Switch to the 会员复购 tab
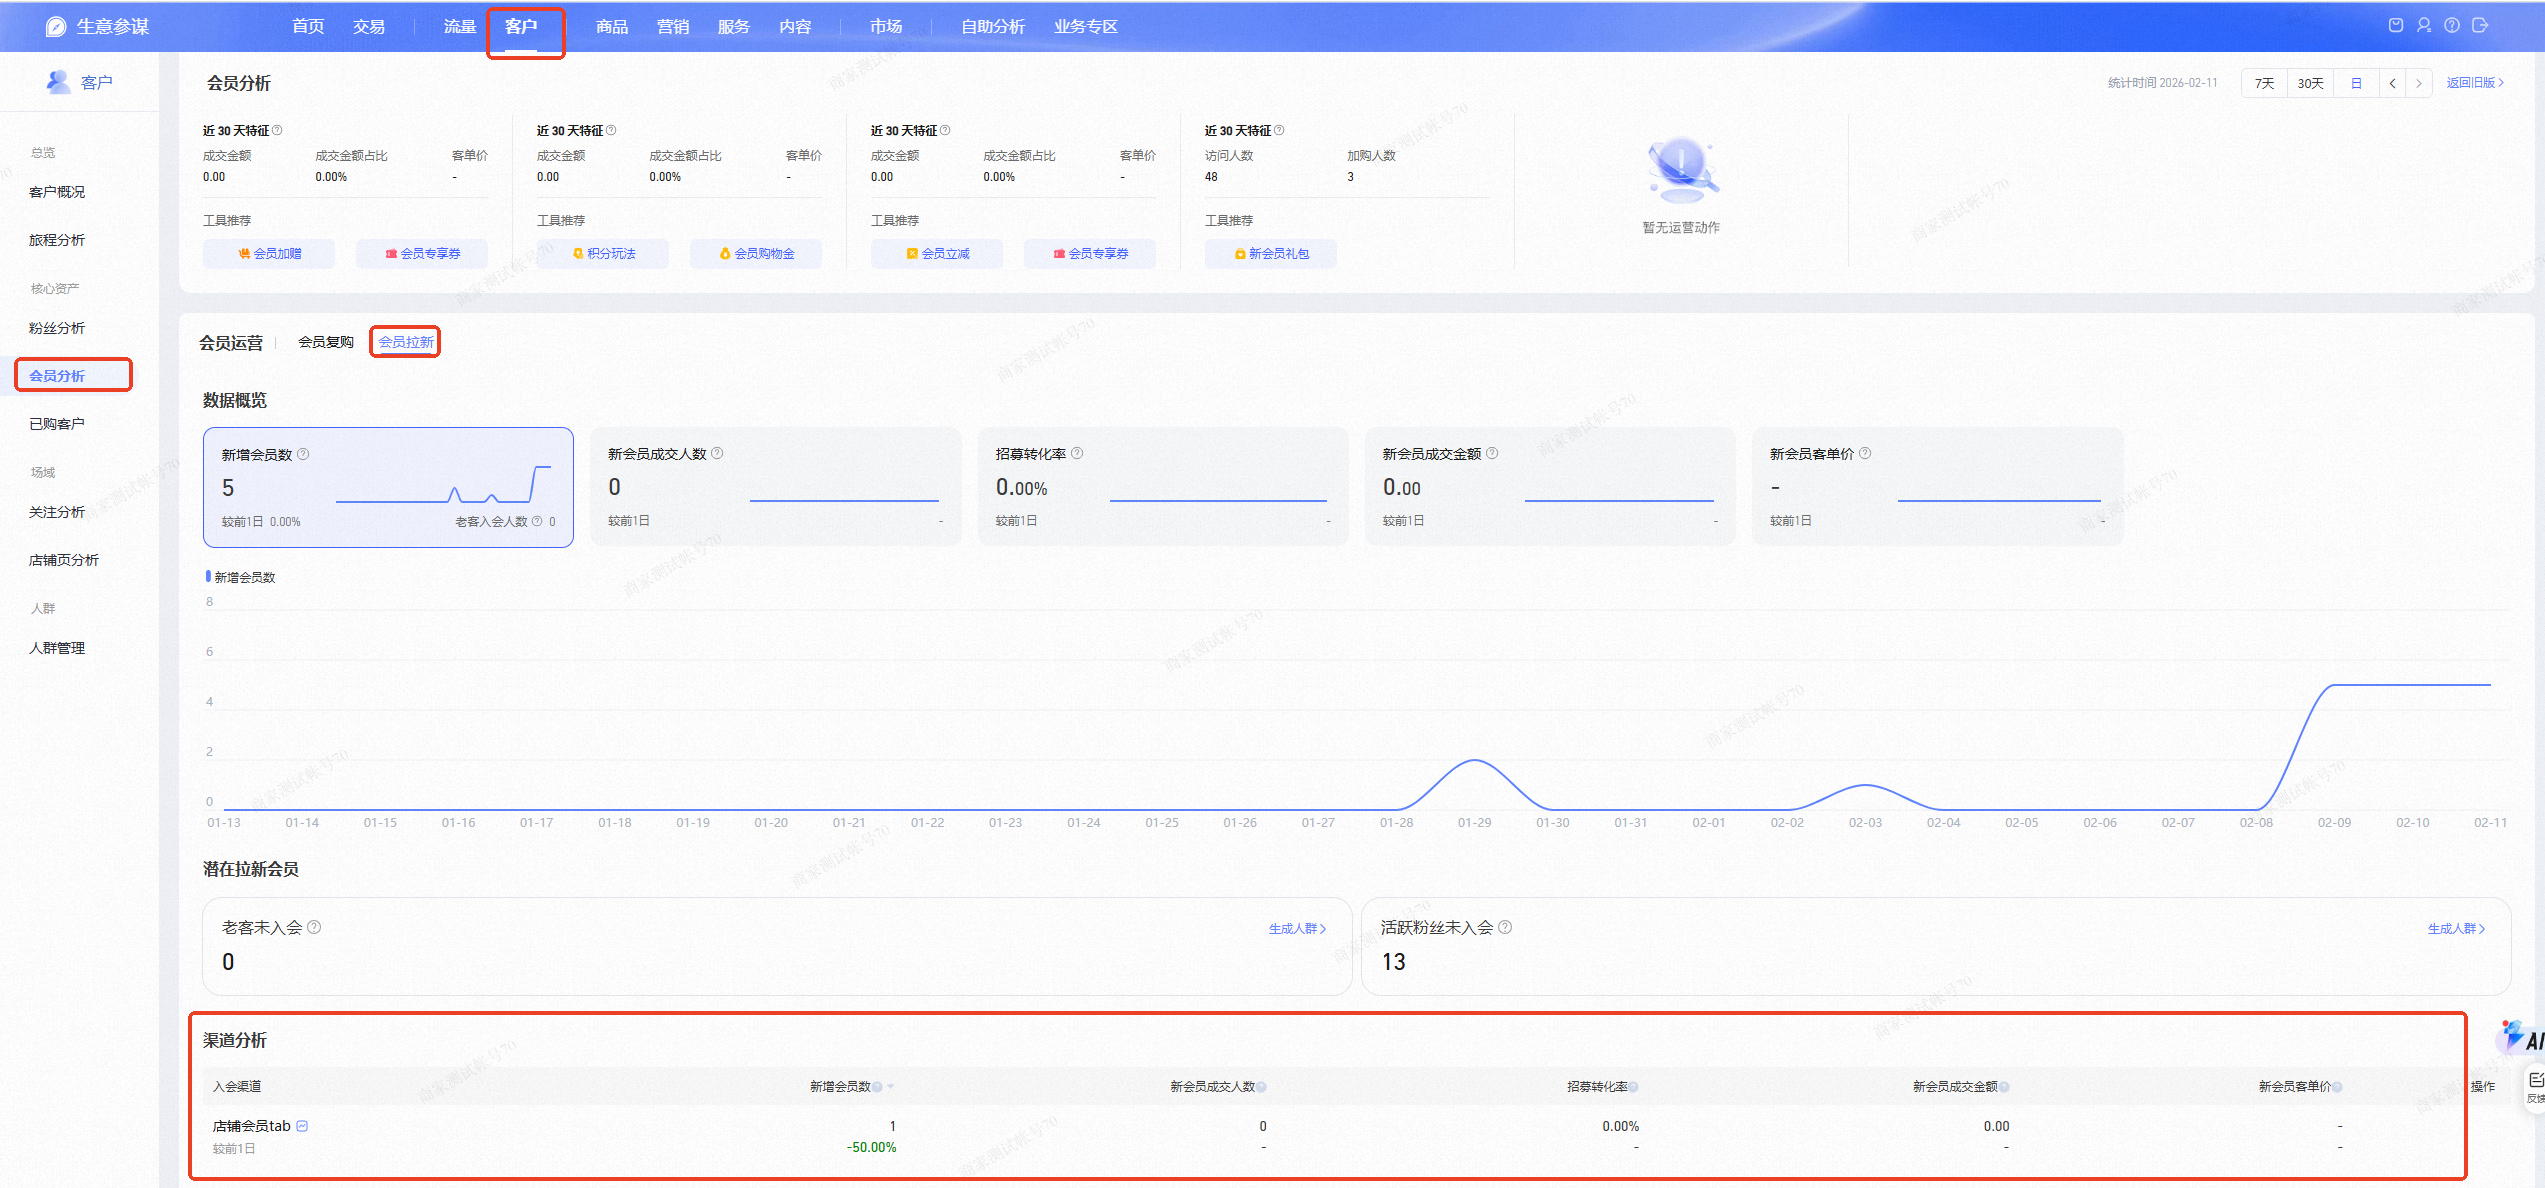The height and width of the screenshot is (1188, 2545). pyautogui.click(x=326, y=342)
